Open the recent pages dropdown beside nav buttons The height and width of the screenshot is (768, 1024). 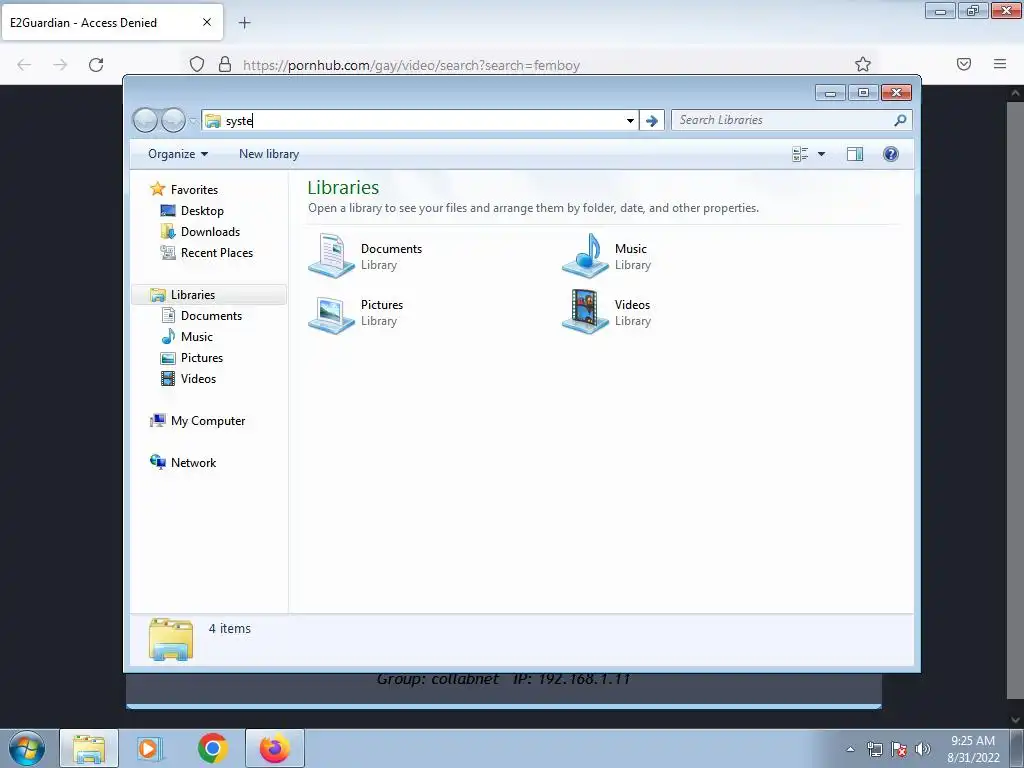click(x=193, y=121)
